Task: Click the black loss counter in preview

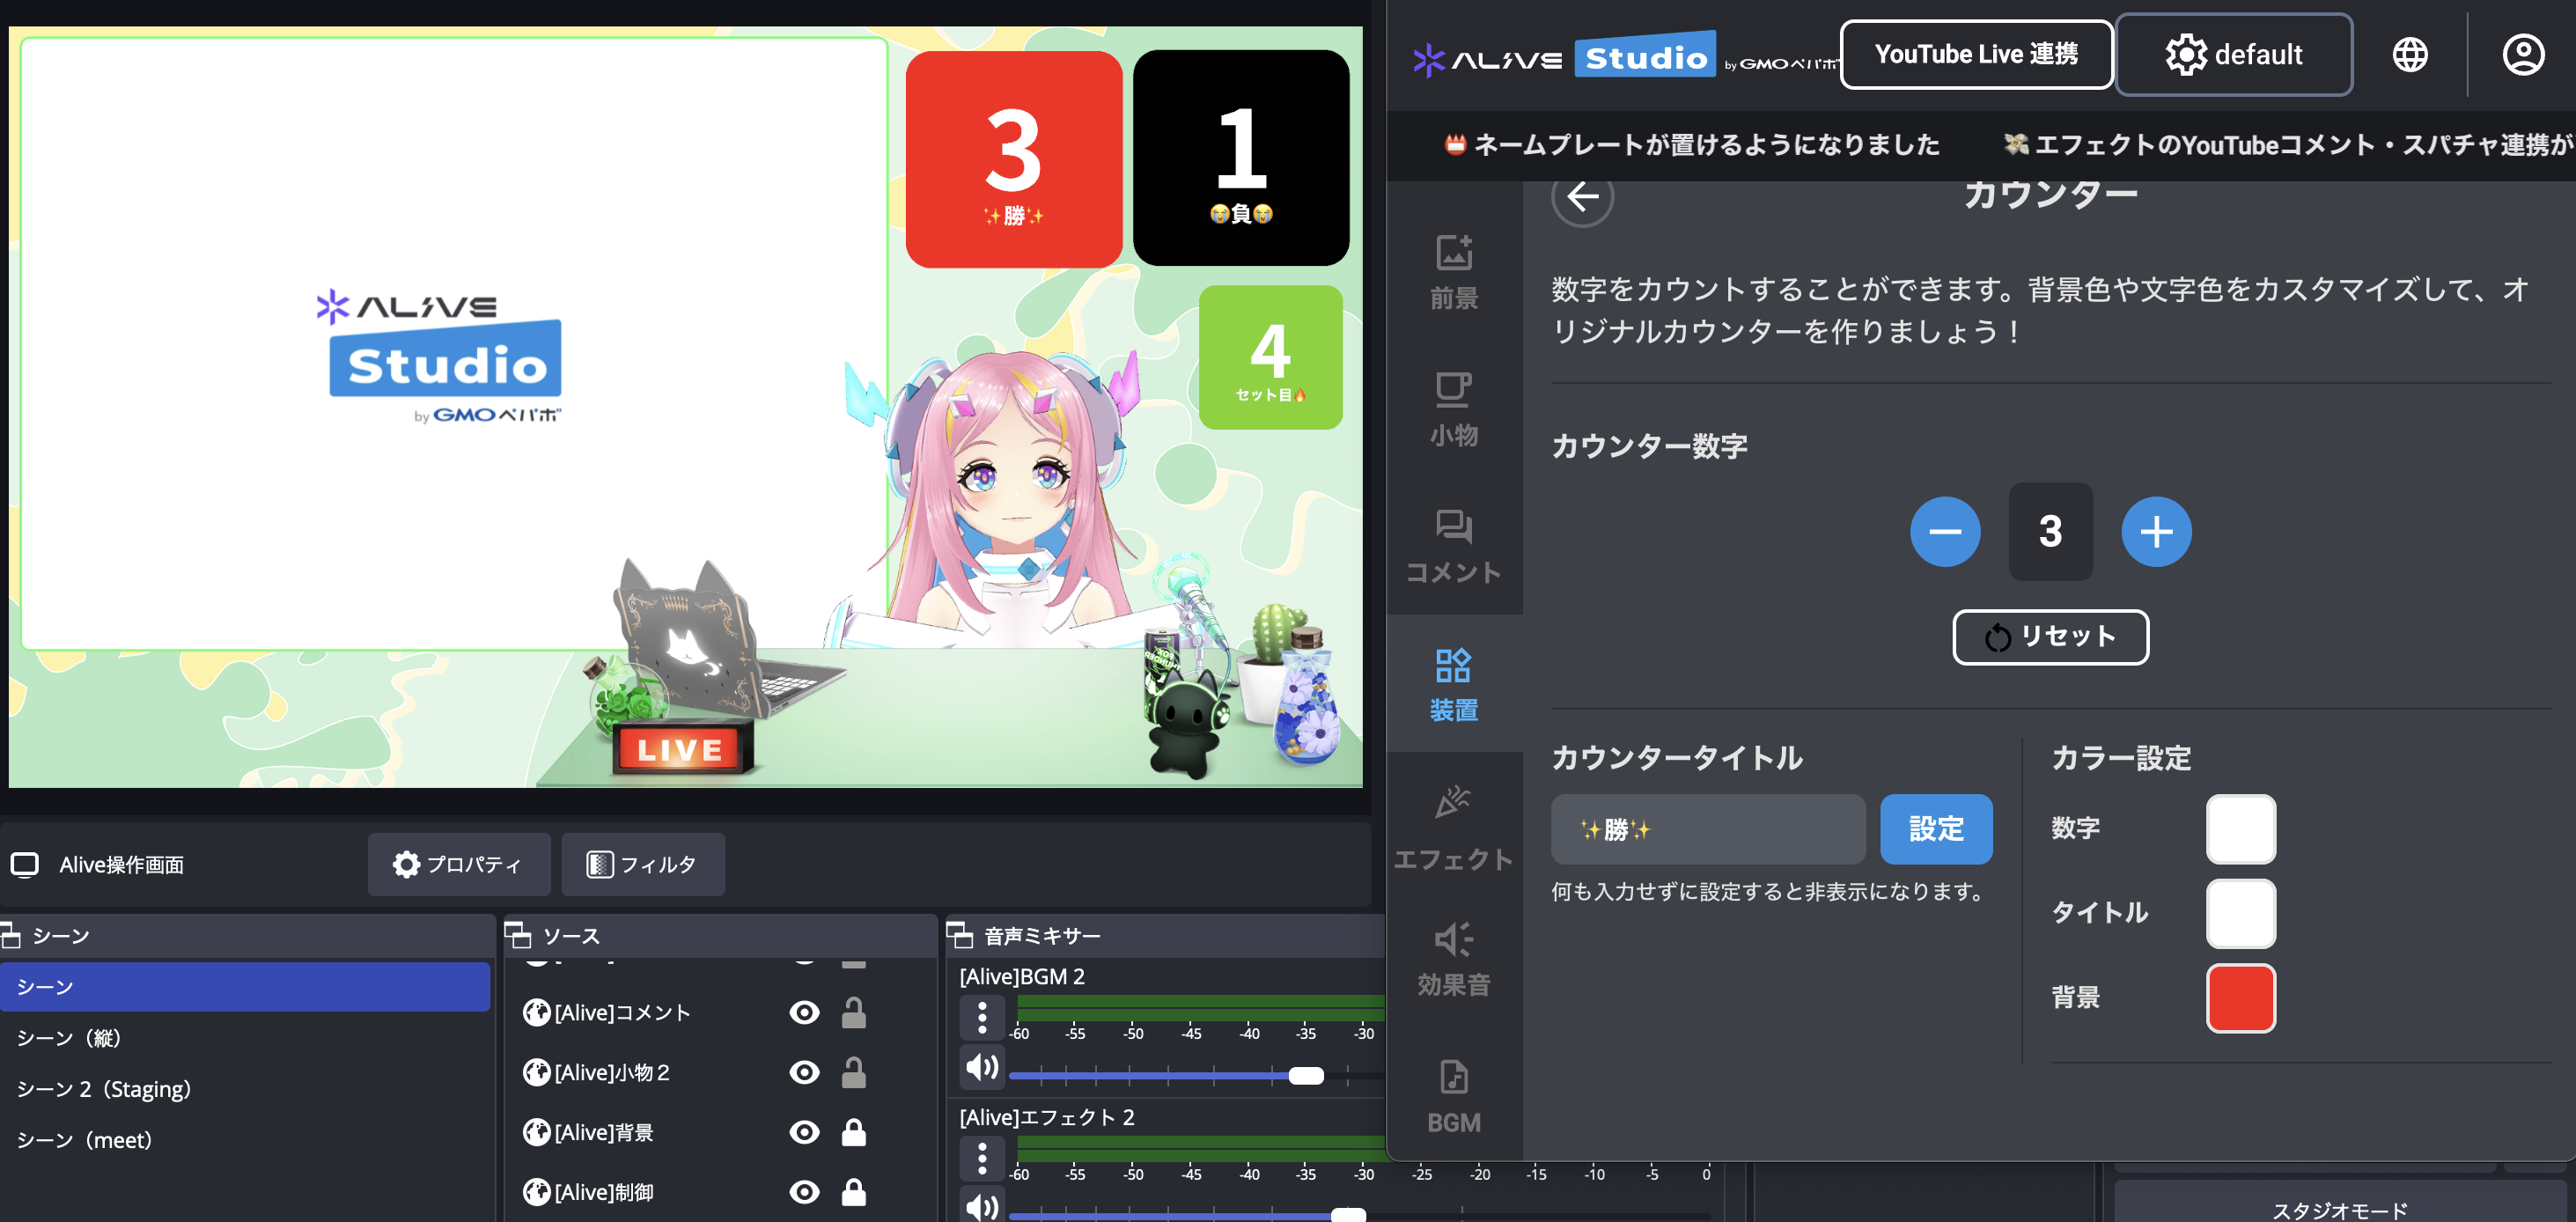Action: pos(1241,158)
